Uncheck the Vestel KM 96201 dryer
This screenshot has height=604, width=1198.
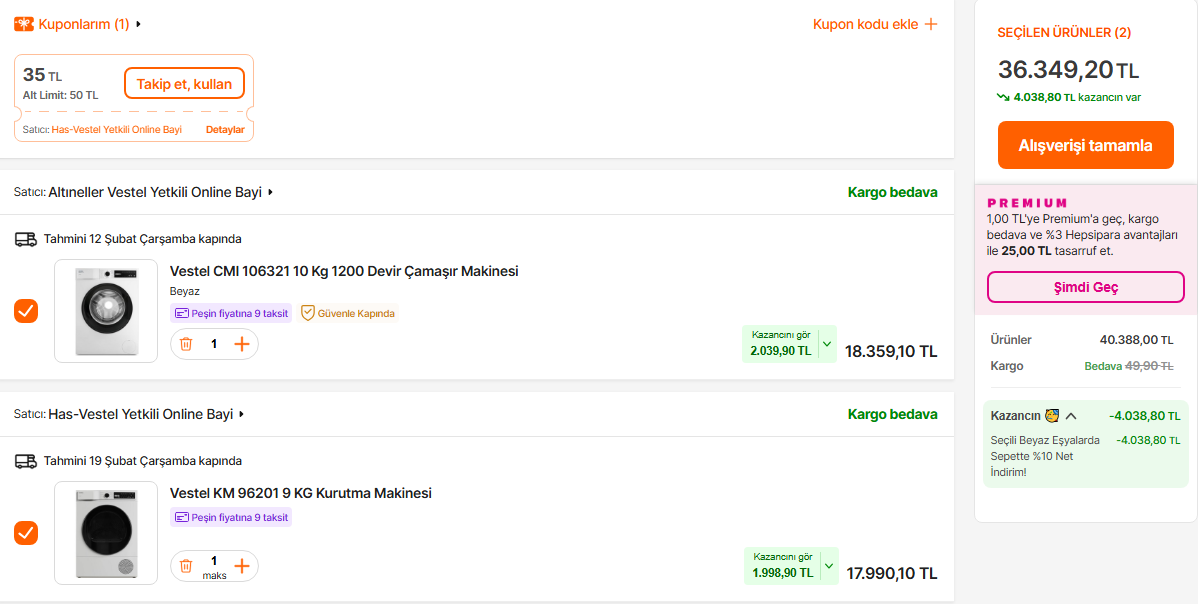[26, 533]
